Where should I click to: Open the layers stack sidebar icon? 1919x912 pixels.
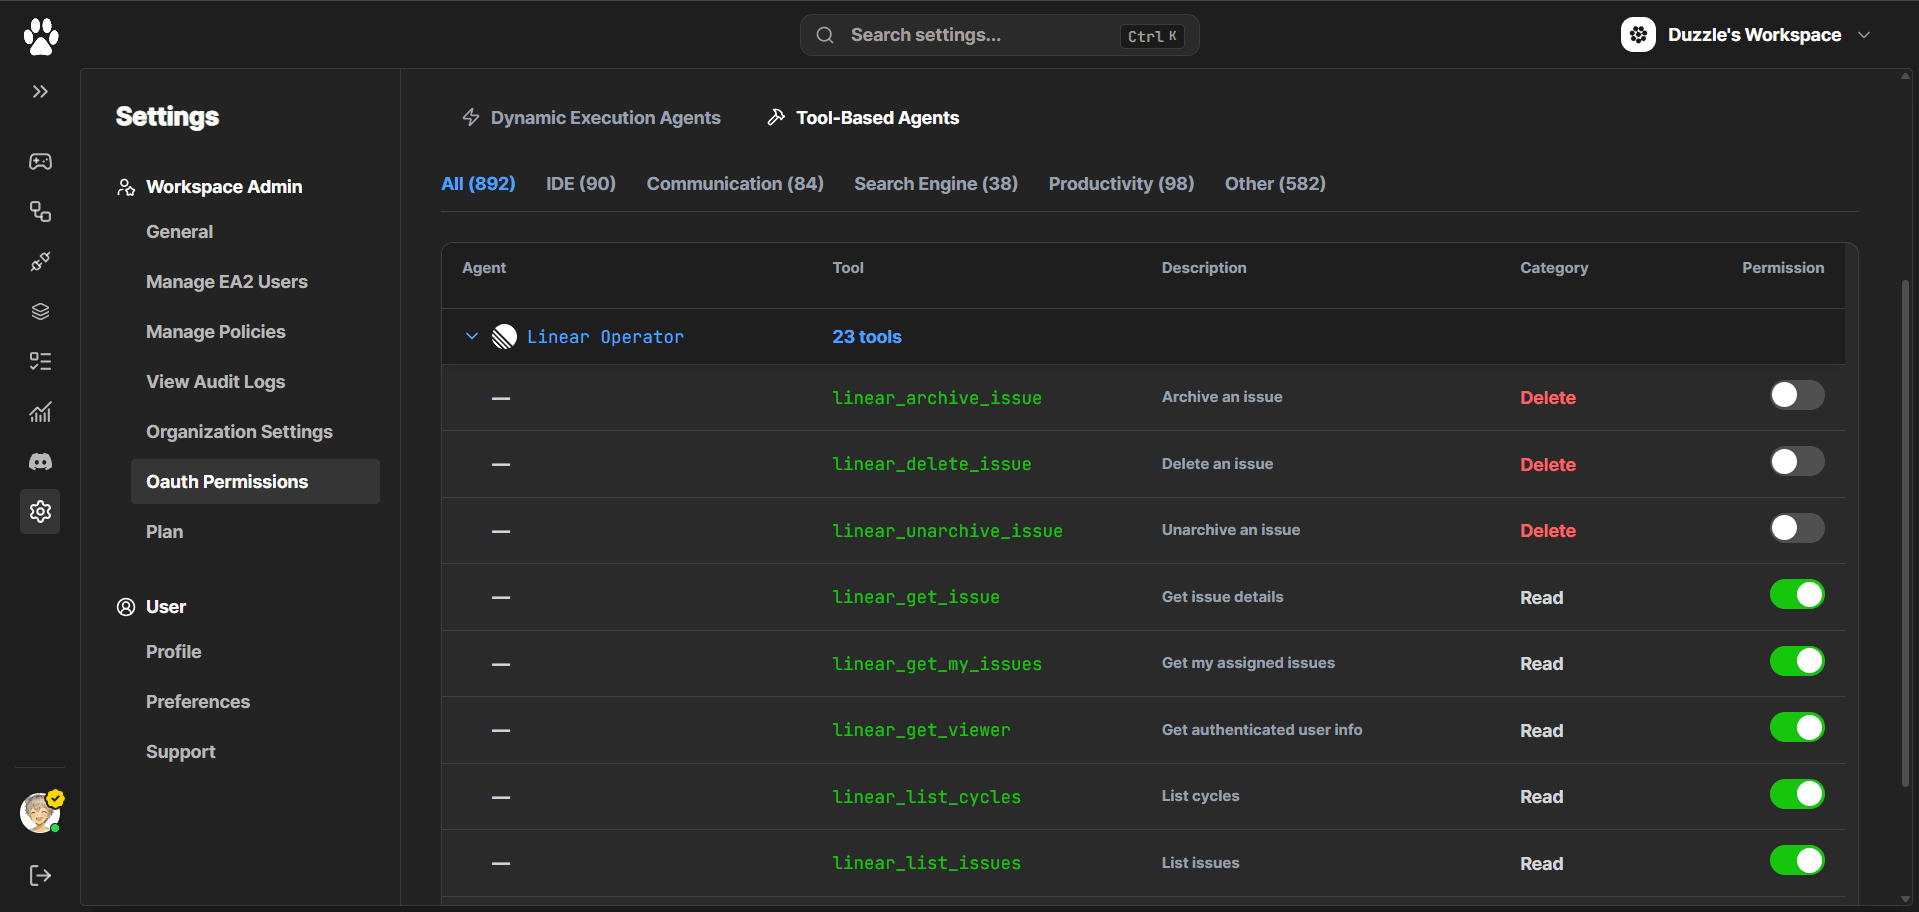[x=40, y=312]
